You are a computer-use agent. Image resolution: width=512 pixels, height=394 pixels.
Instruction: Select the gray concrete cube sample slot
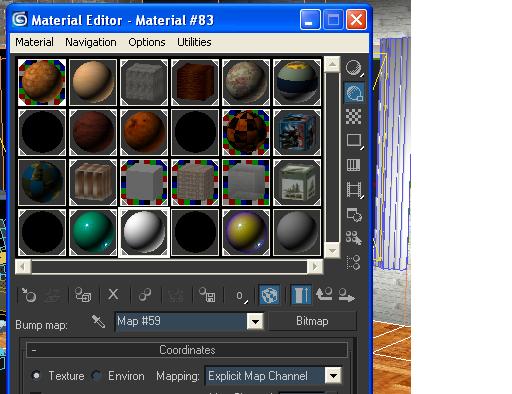144,82
